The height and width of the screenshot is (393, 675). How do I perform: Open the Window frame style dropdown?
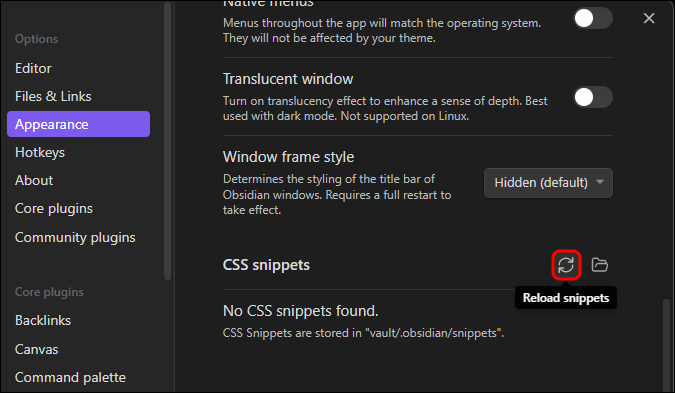[548, 183]
